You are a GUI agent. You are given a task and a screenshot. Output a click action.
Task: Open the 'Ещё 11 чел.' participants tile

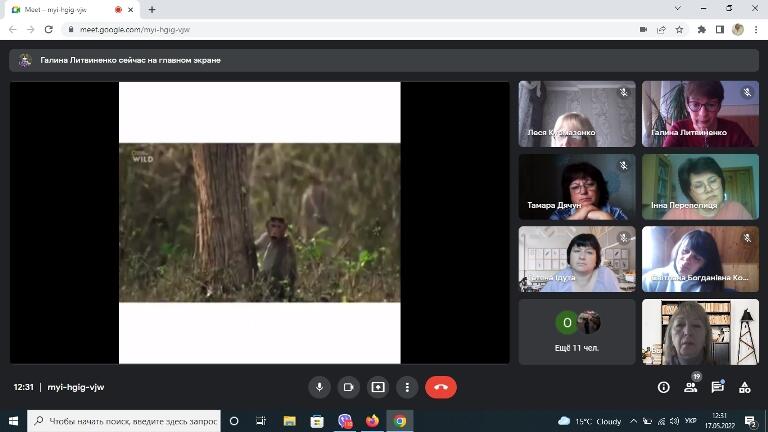click(x=577, y=332)
